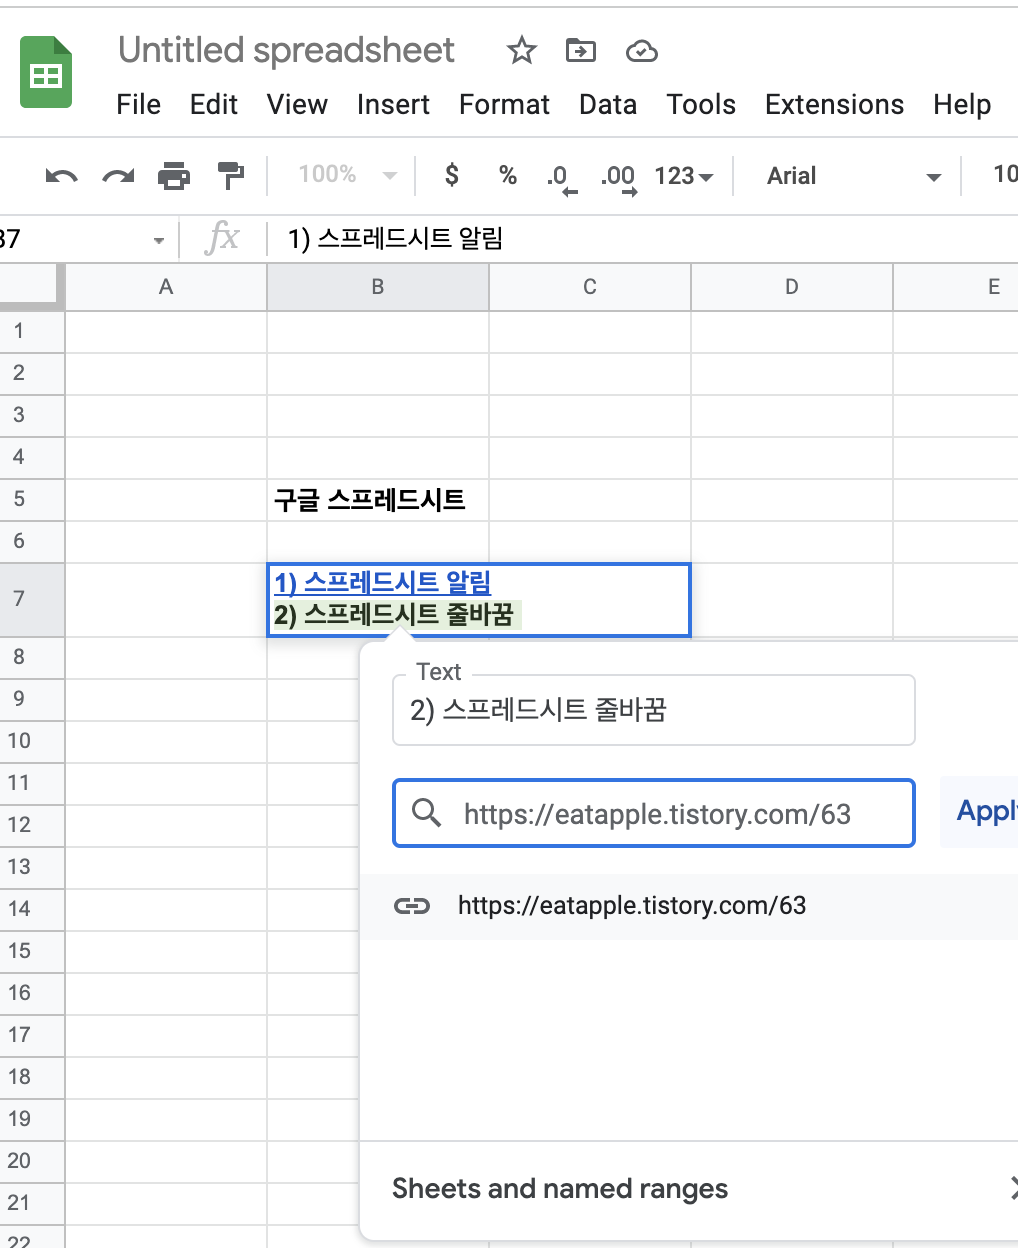Increase decimal places

tap(619, 178)
